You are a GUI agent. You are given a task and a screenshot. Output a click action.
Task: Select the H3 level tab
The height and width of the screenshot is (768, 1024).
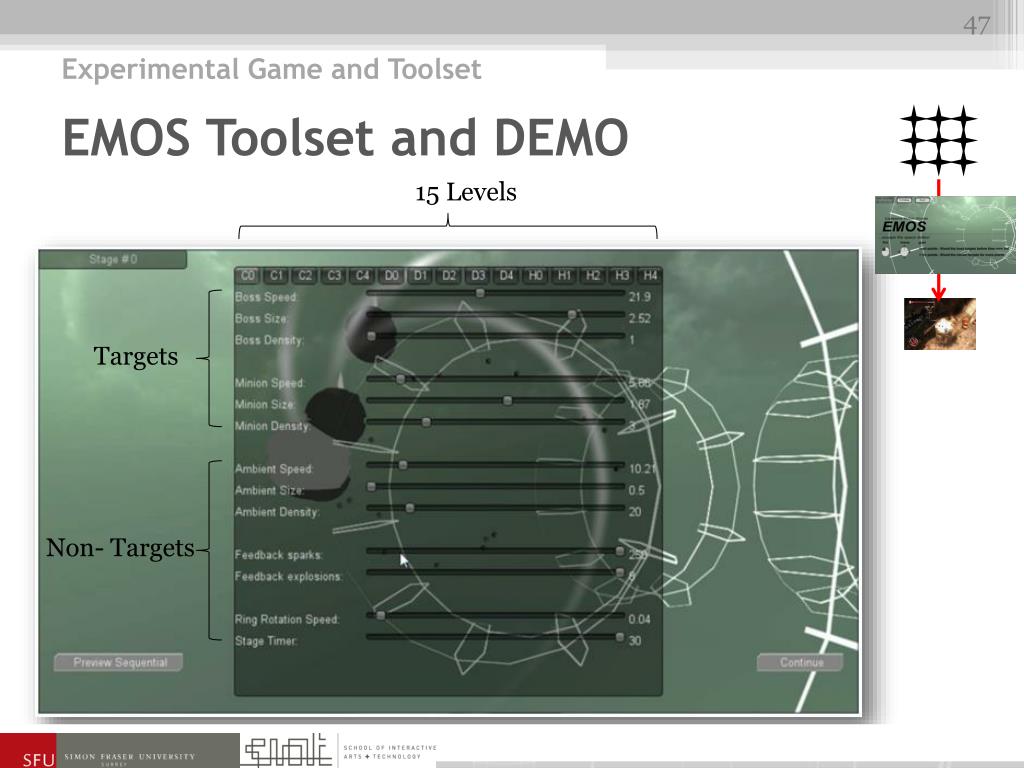(622, 276)
